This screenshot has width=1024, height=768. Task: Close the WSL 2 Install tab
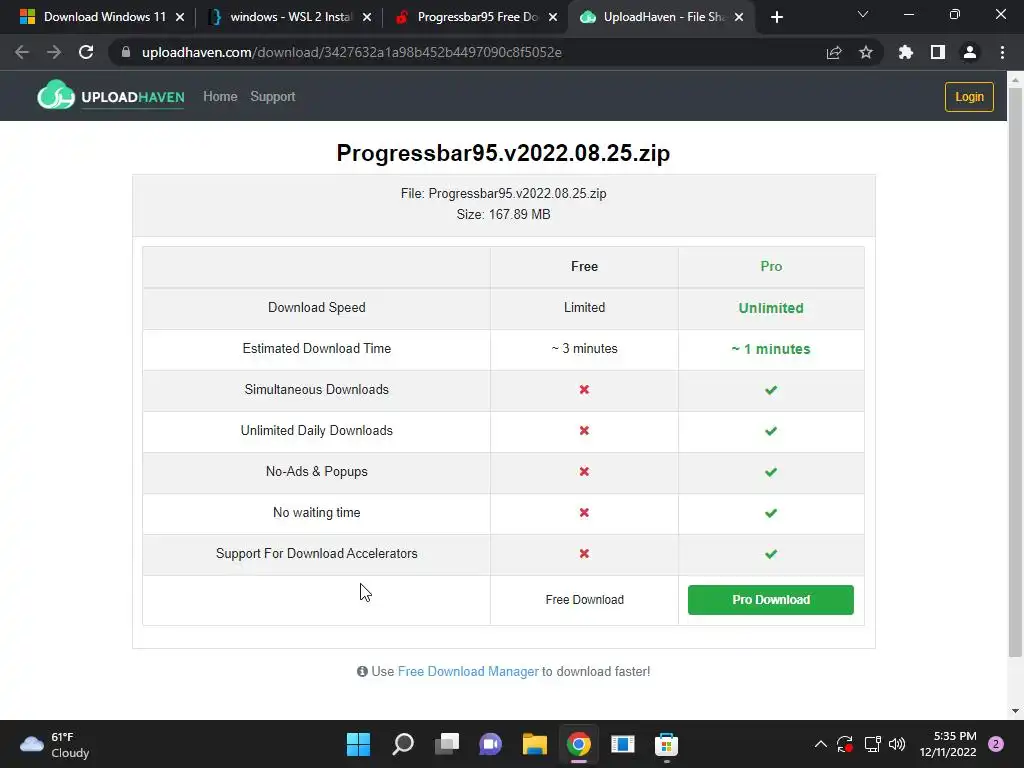point(367,17)
